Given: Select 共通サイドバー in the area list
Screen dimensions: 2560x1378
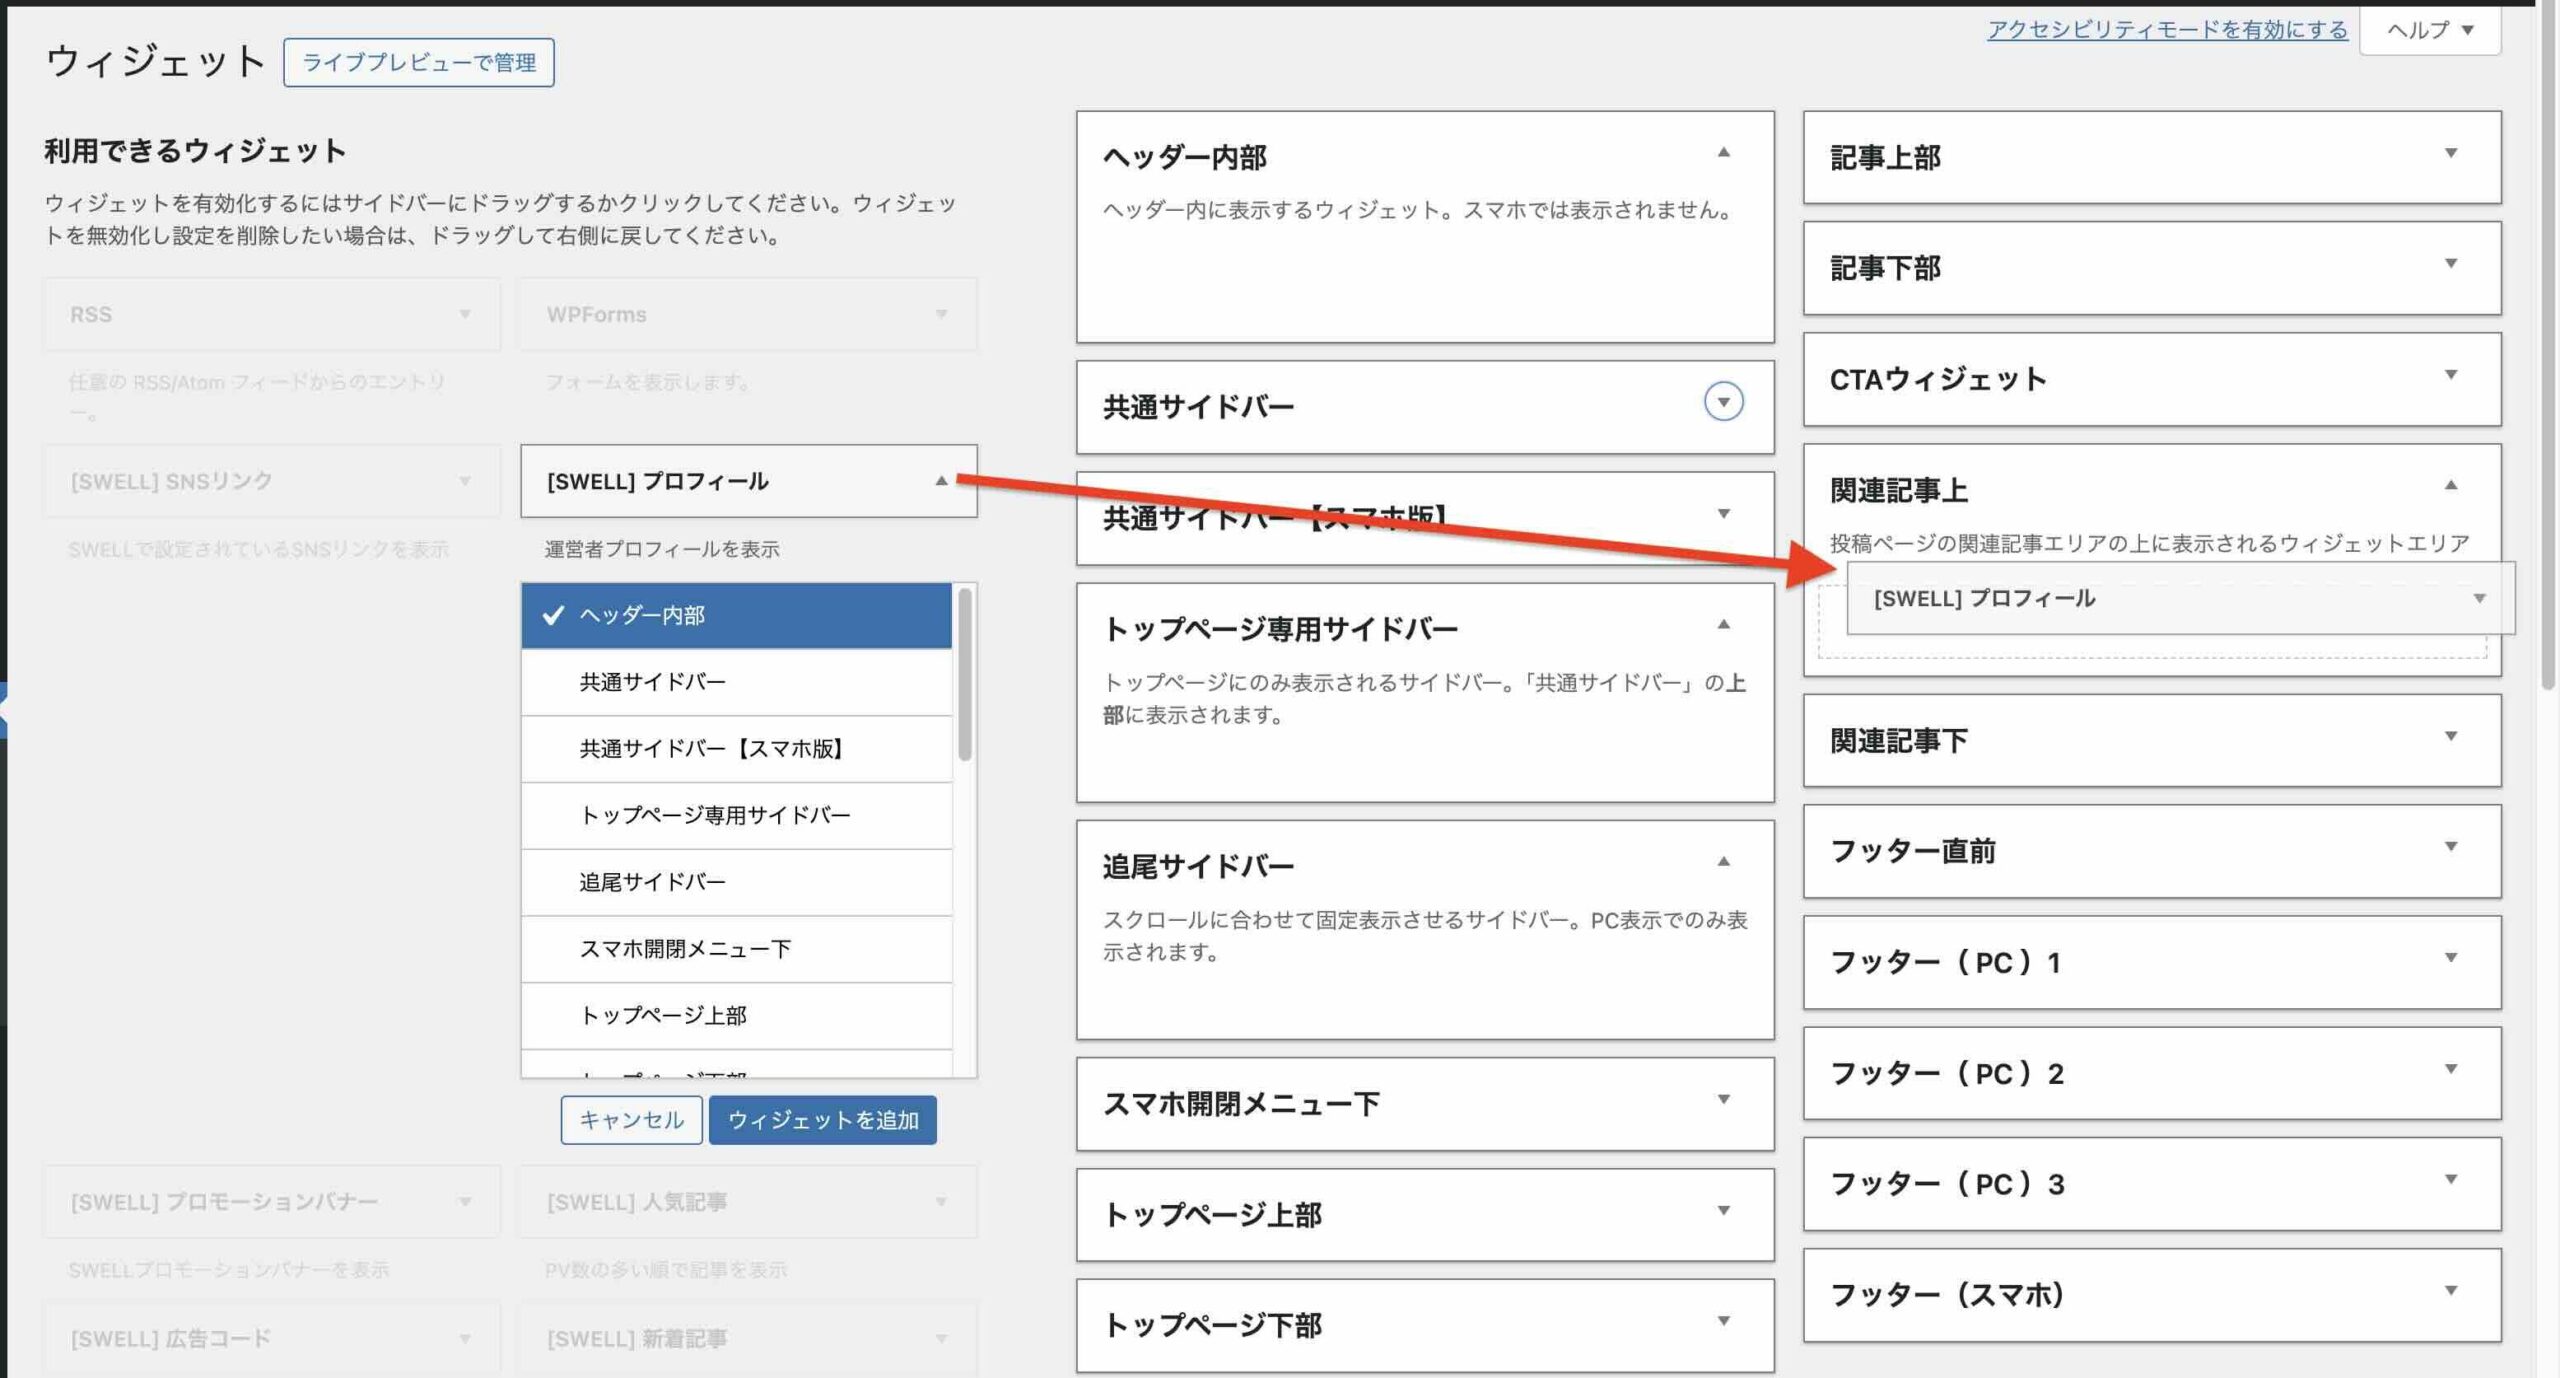Looking at the screenshot, I should (737, 682).
